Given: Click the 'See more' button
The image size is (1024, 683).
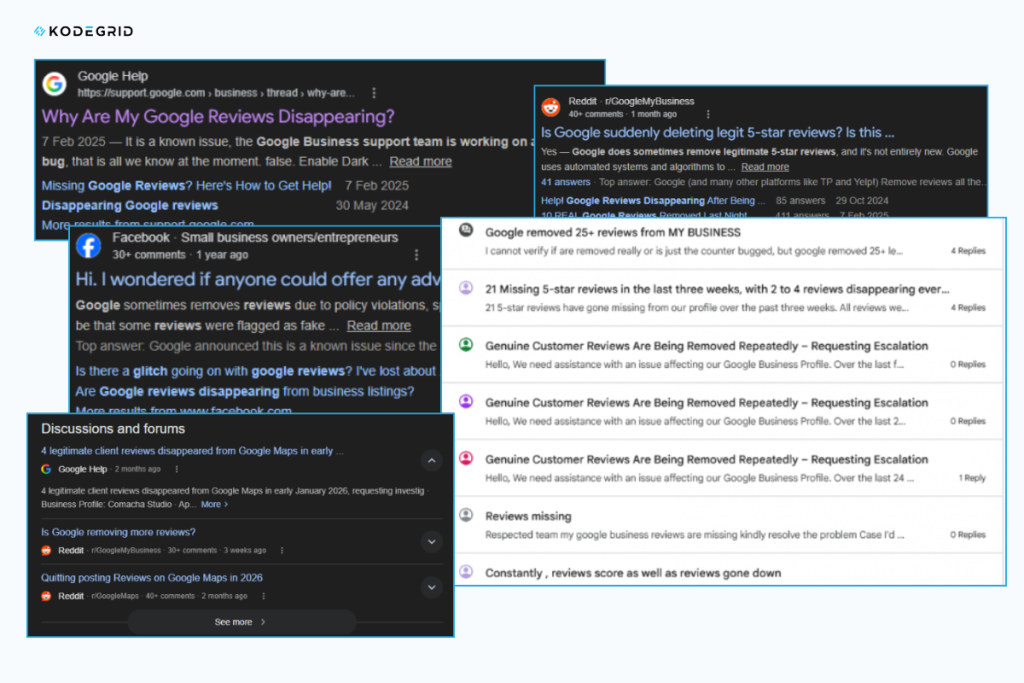Looking at the screenshot, I should point(241,622).
